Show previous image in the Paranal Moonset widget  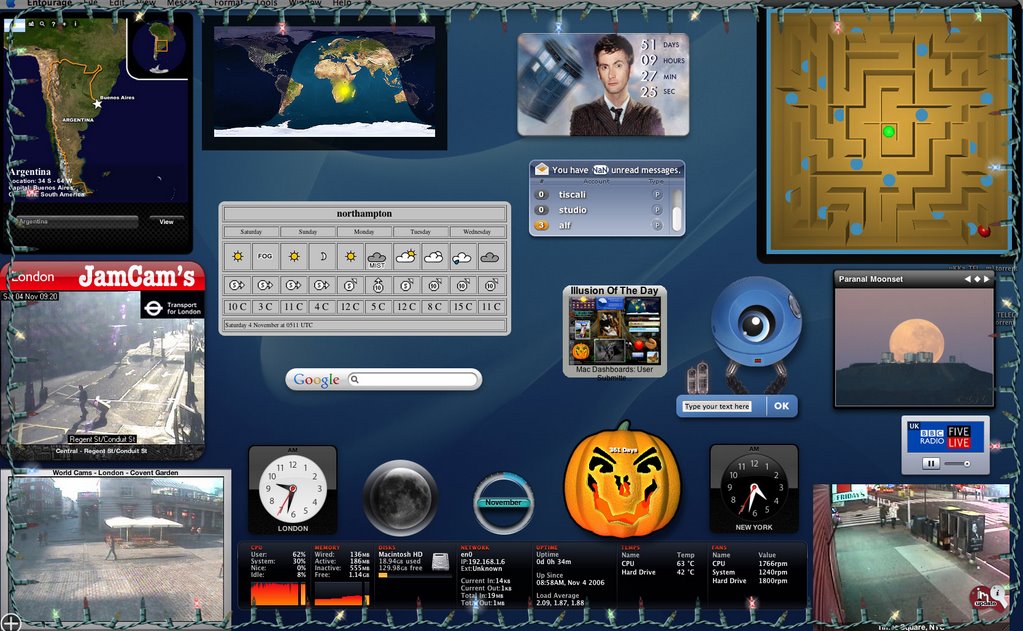[x=968, y=279]
